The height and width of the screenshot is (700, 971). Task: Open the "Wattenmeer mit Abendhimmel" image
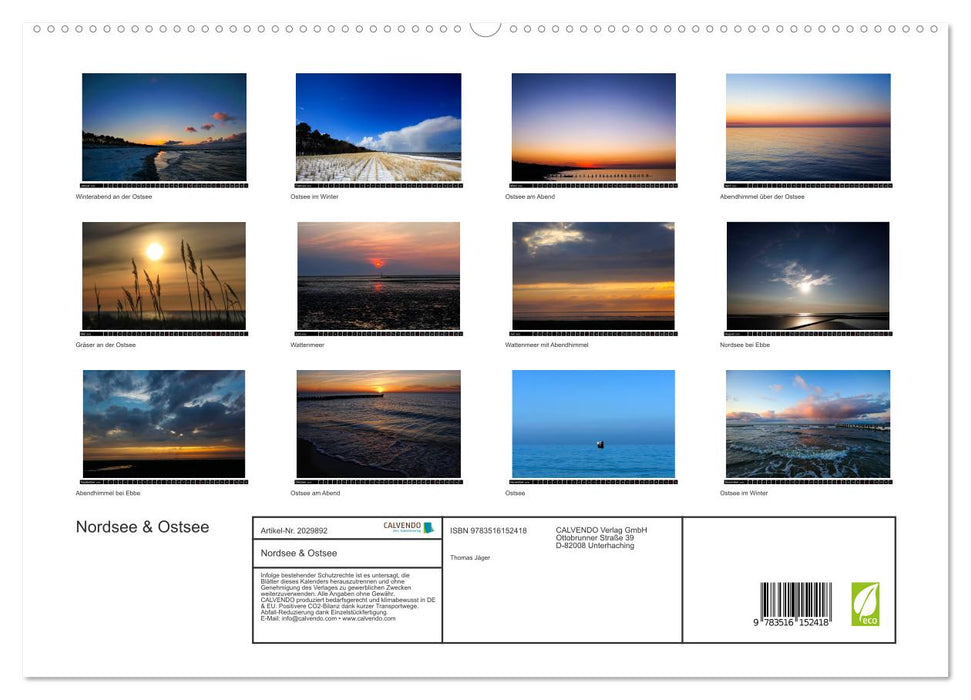[x=593, y=274]
